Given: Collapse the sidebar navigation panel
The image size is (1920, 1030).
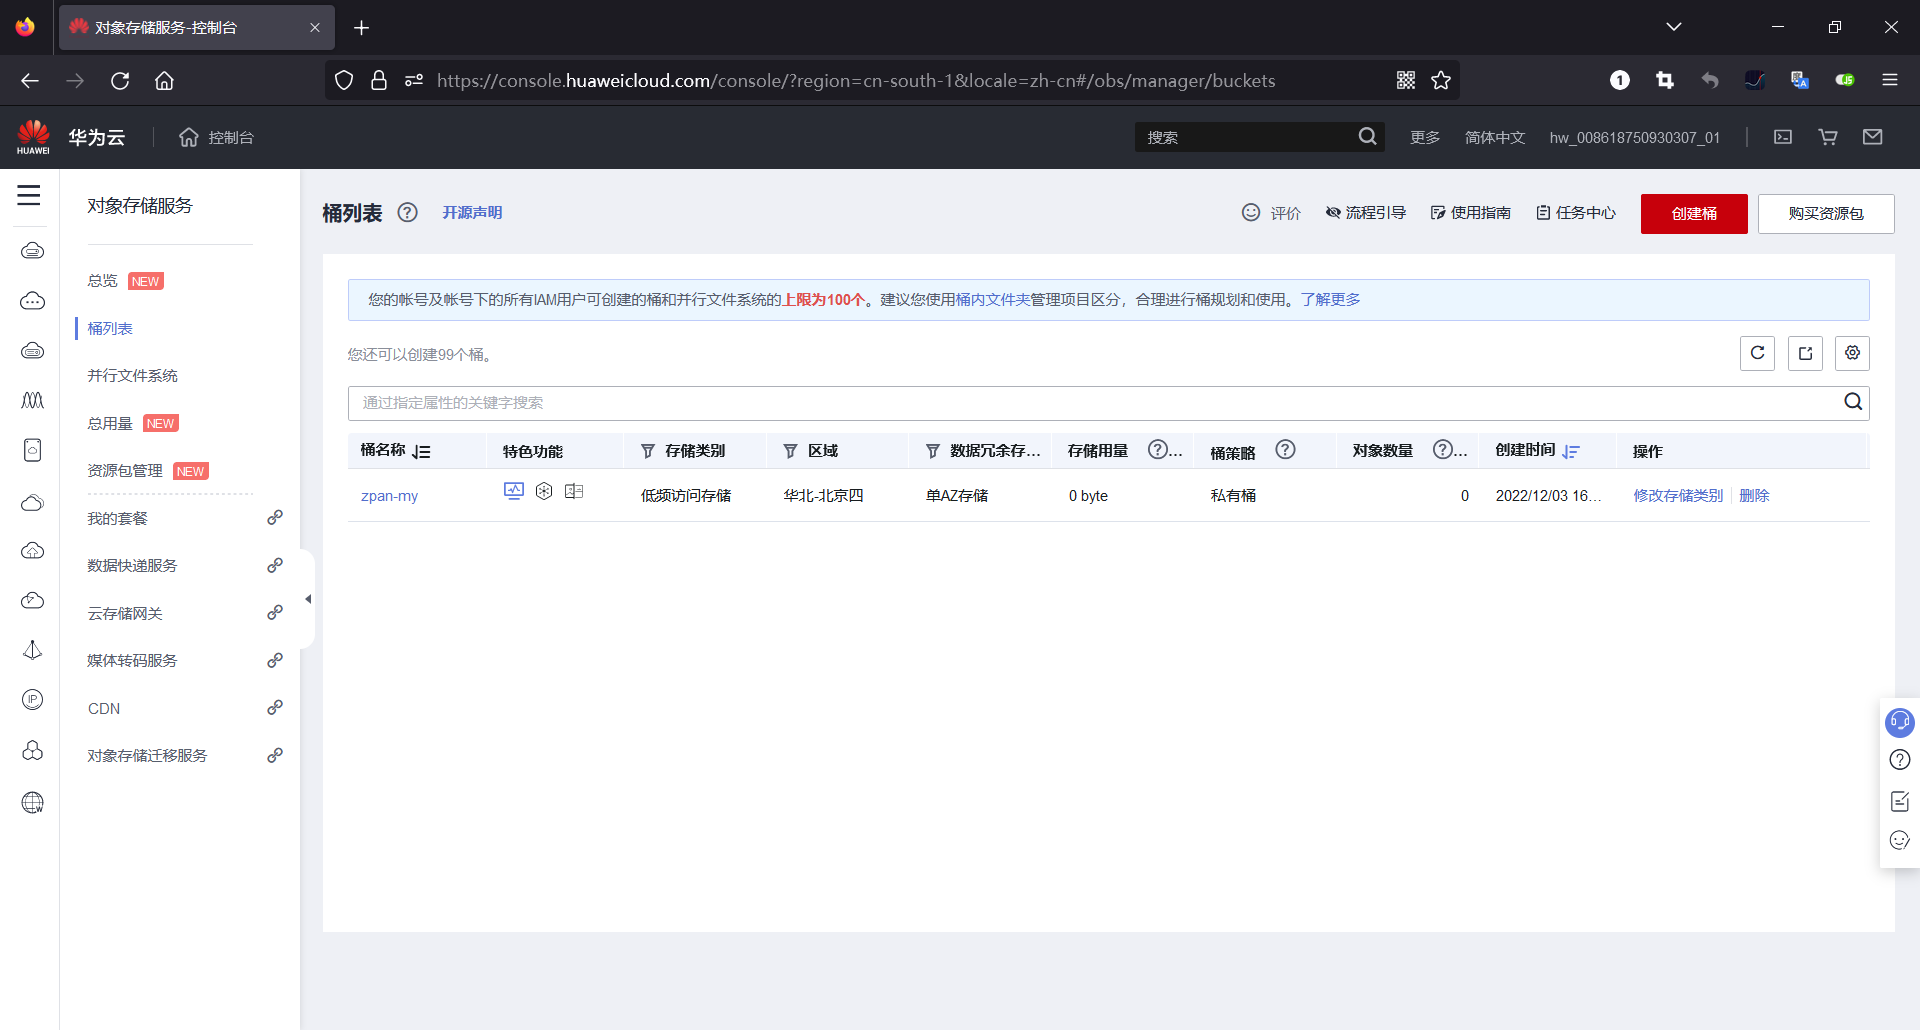Looking at the screenshot, I should click(x=308, y=599).
